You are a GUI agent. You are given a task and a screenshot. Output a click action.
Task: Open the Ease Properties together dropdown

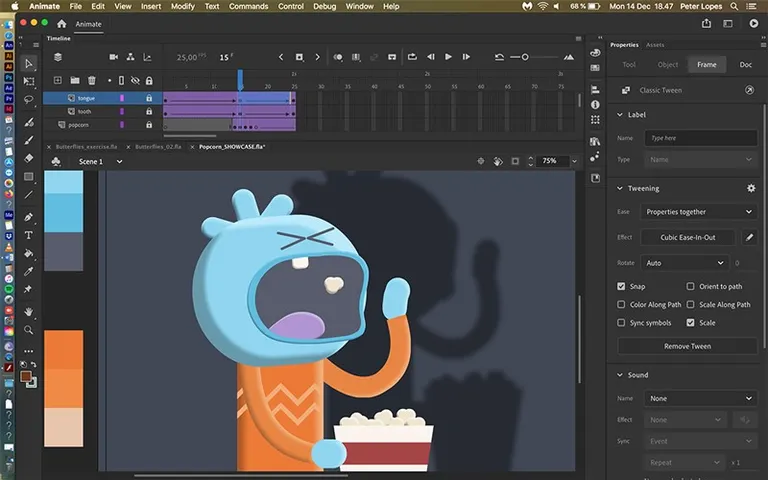698,212
